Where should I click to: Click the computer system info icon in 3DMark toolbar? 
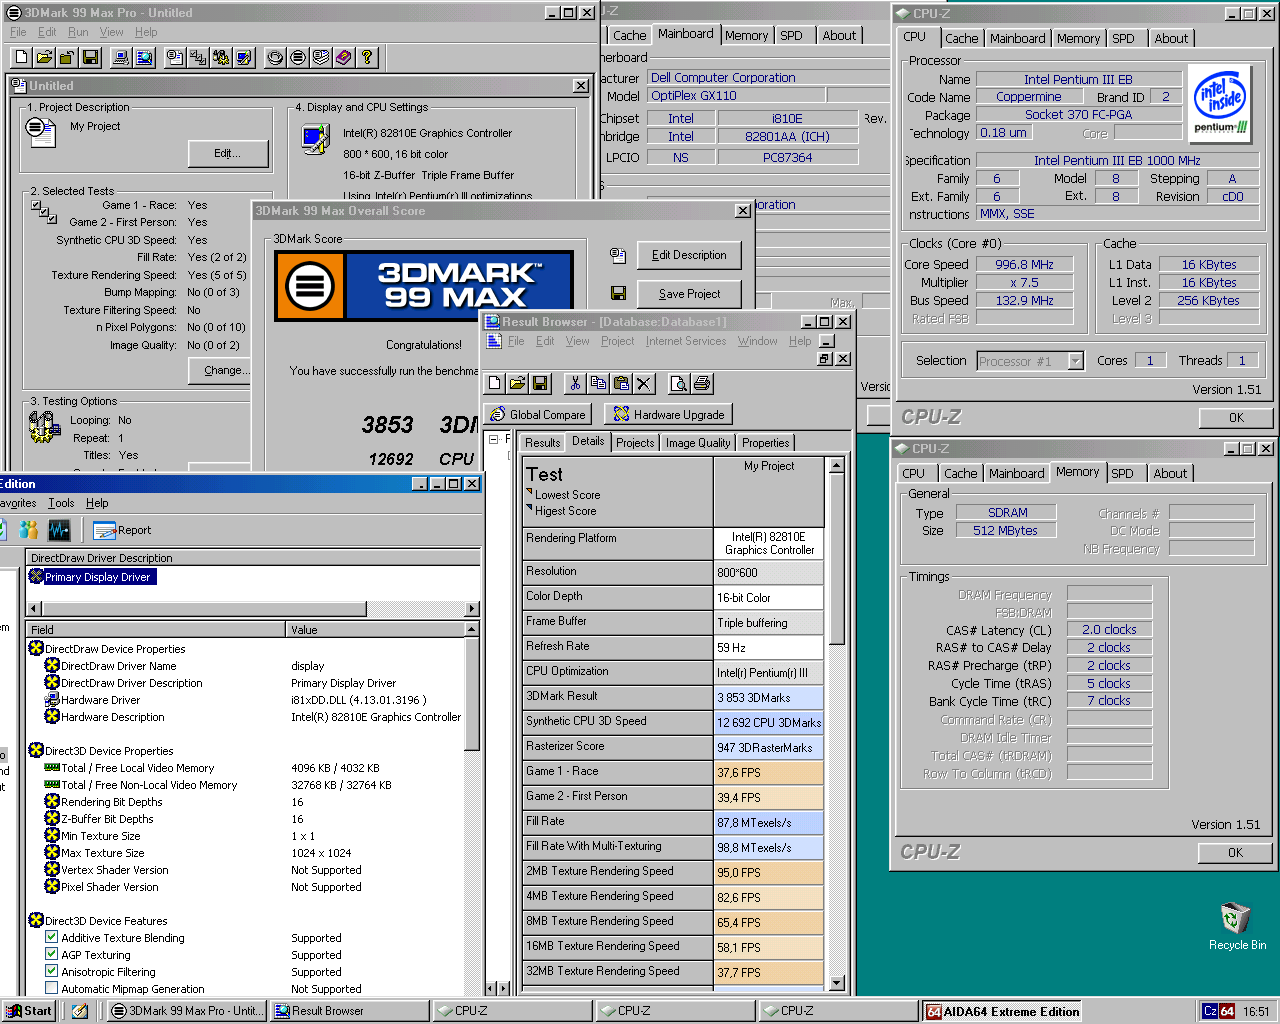click(x=121, y=57)
